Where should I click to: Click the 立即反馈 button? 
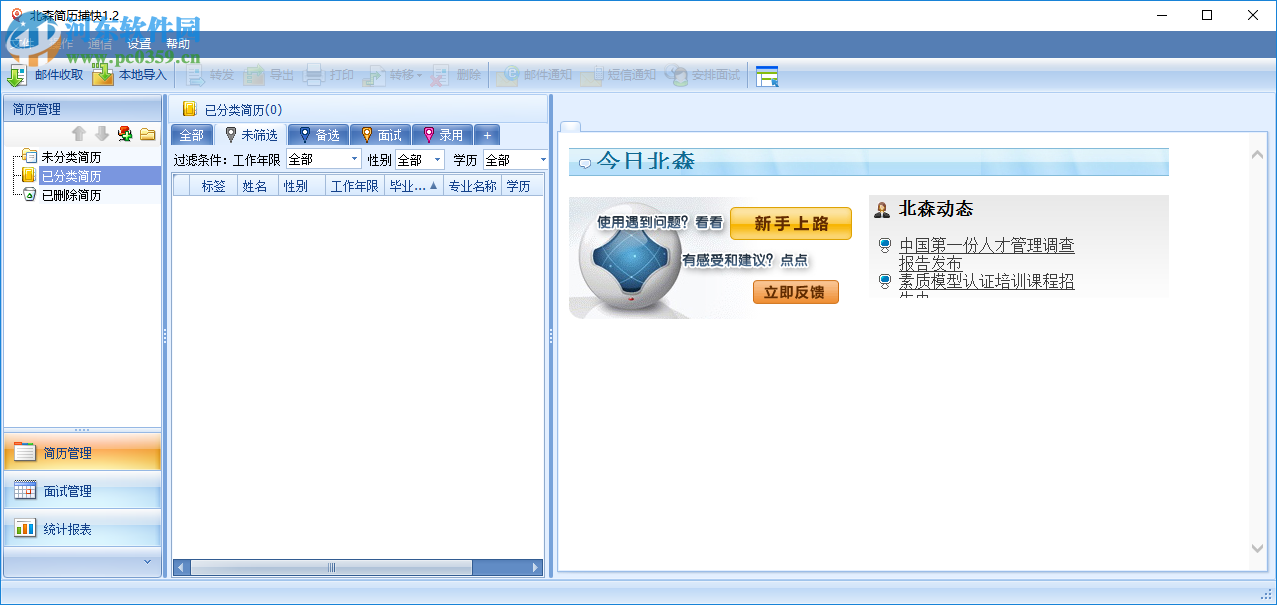click(x=795, y=292)
